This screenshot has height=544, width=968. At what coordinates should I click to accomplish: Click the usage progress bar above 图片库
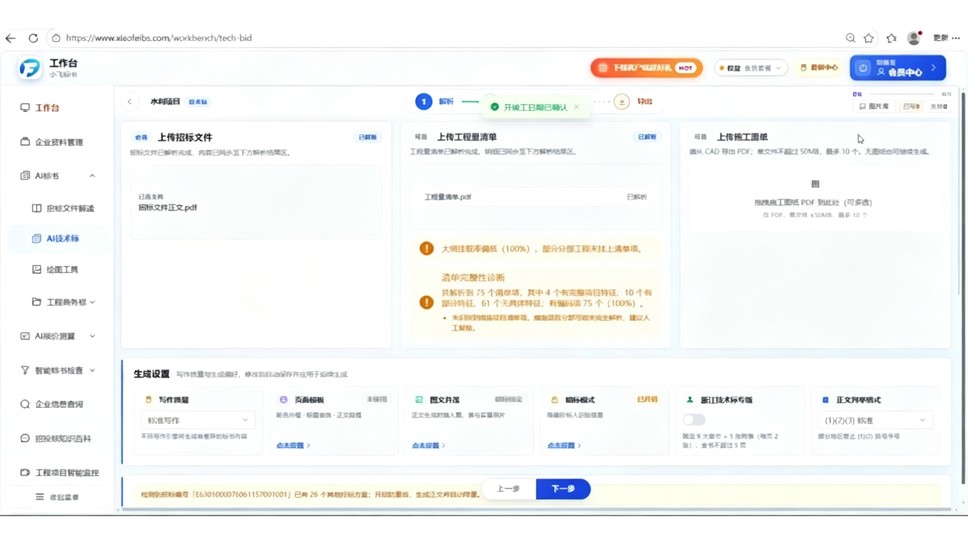[901, 94]
